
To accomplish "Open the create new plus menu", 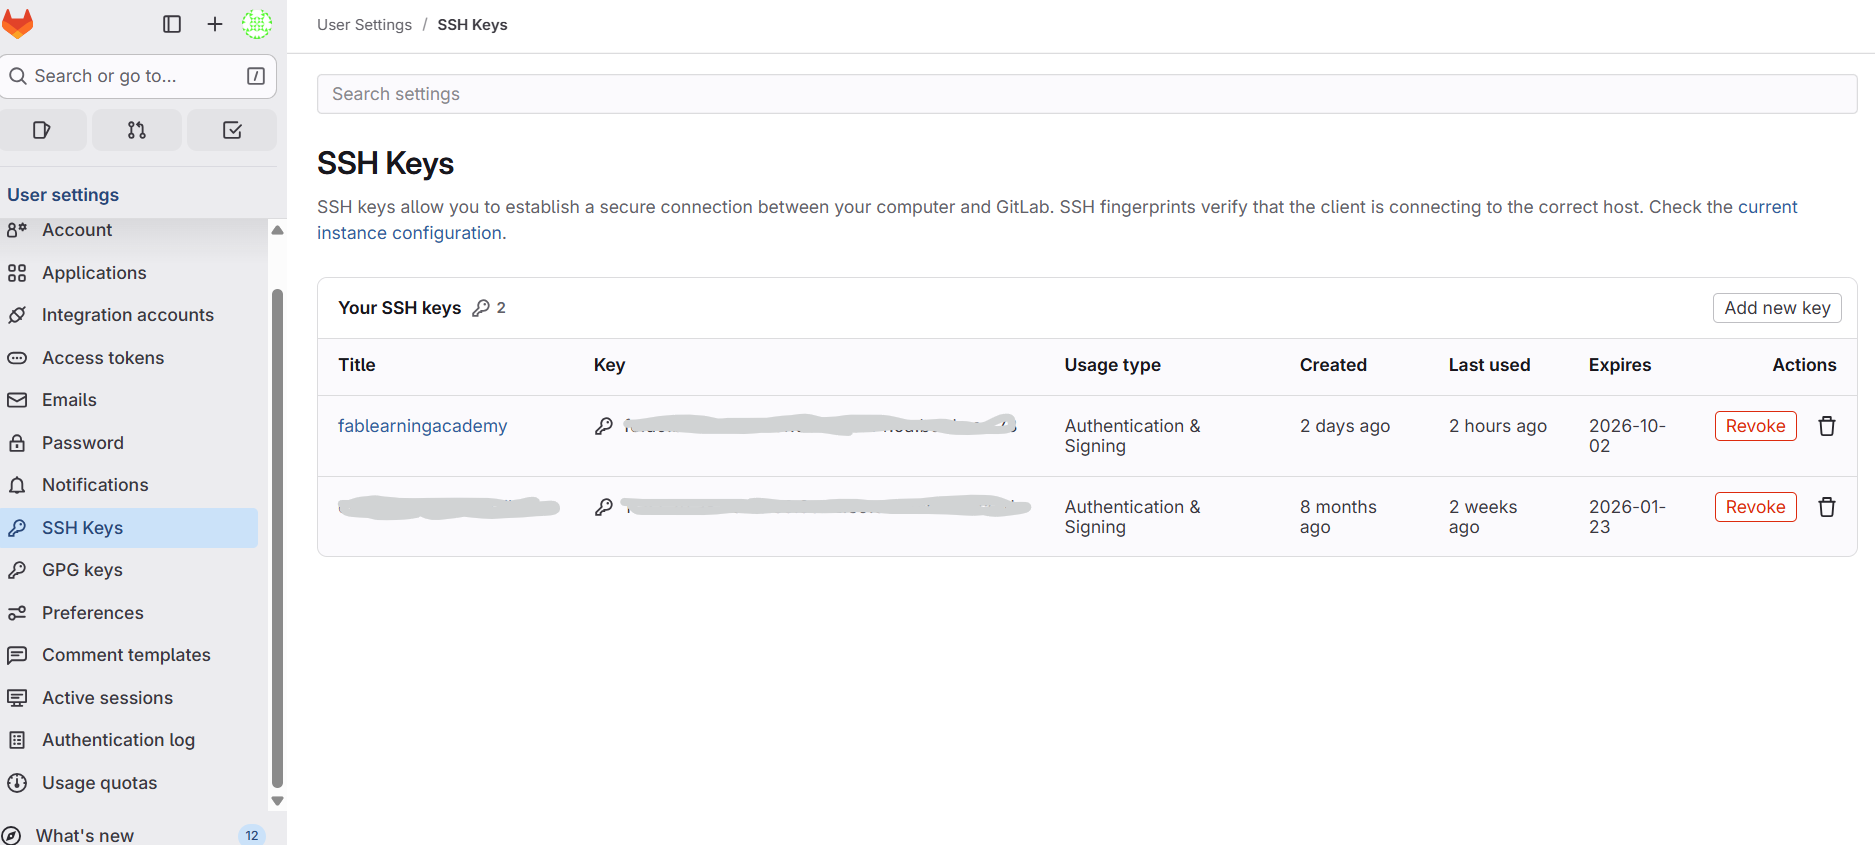I will tap(215, 24).
